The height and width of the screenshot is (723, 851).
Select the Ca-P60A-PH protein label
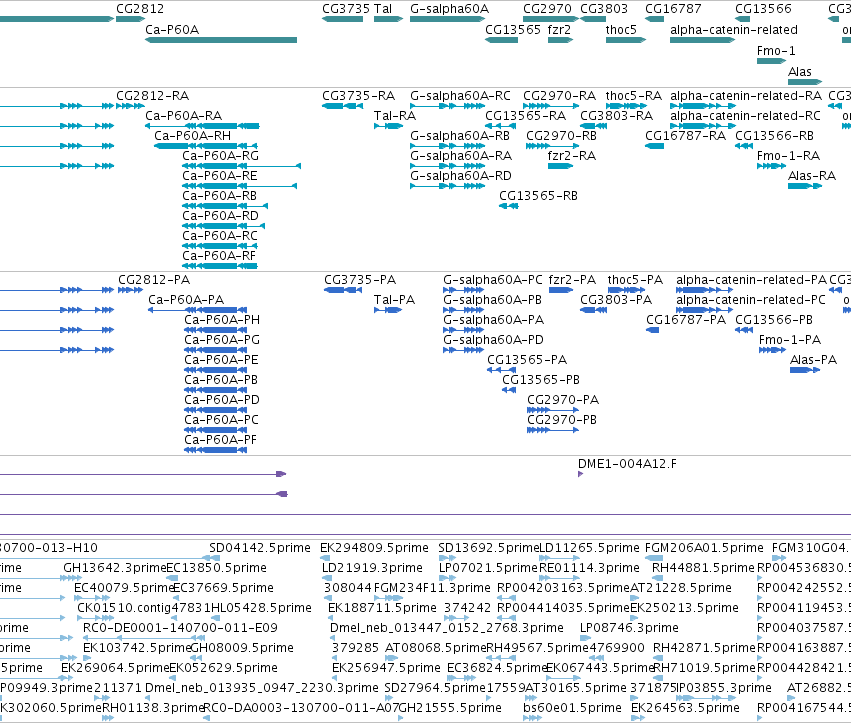[222, 320]
